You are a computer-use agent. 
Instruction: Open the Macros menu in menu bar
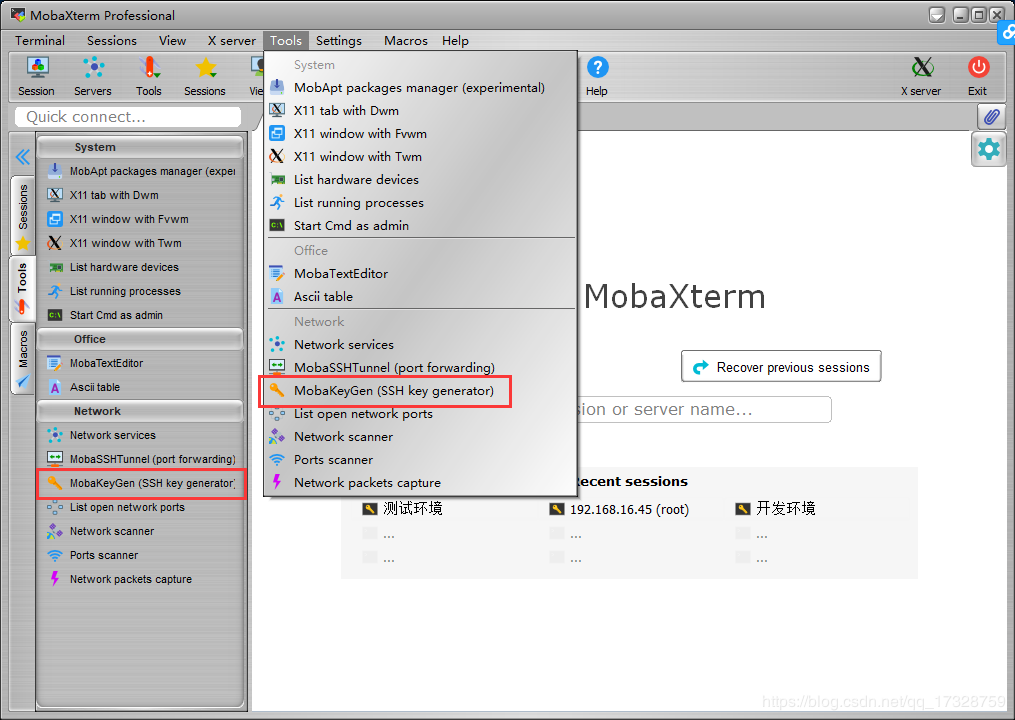[406, 41]
